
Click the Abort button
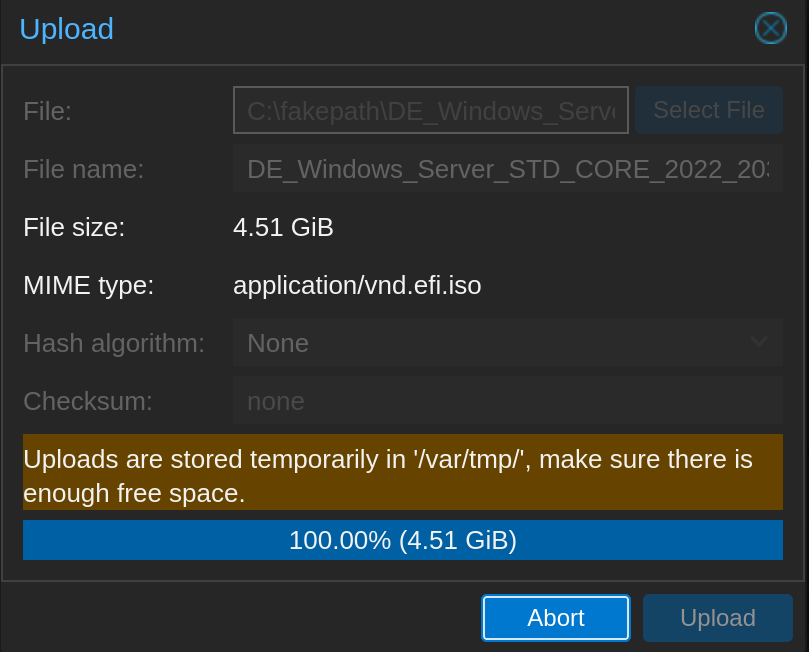click(x=556, y=618)
